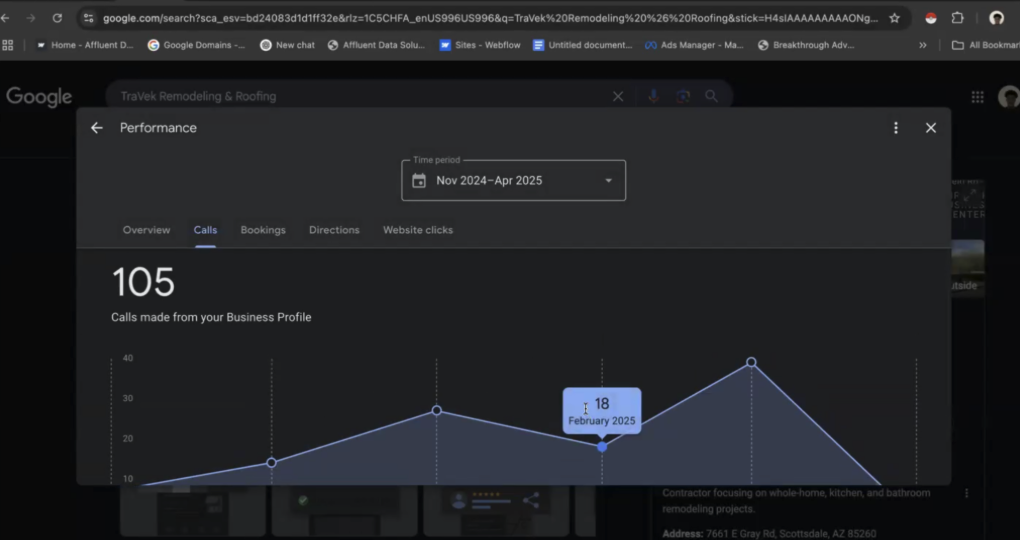Open the Ads Manager bookmark
Screen dimensions: 1020x540
pos(694,45)
